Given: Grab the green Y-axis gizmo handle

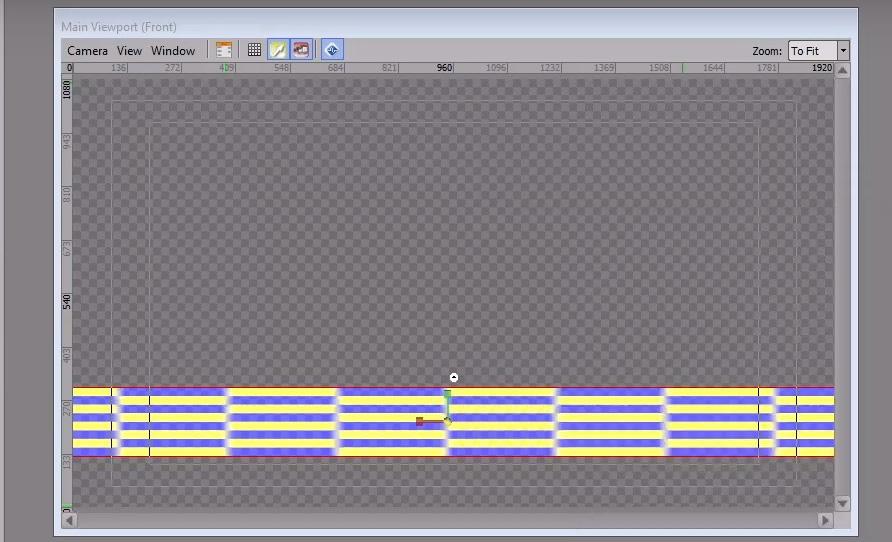Looking at the screenshot, I should pyautogui.click(x=448, y=394).
